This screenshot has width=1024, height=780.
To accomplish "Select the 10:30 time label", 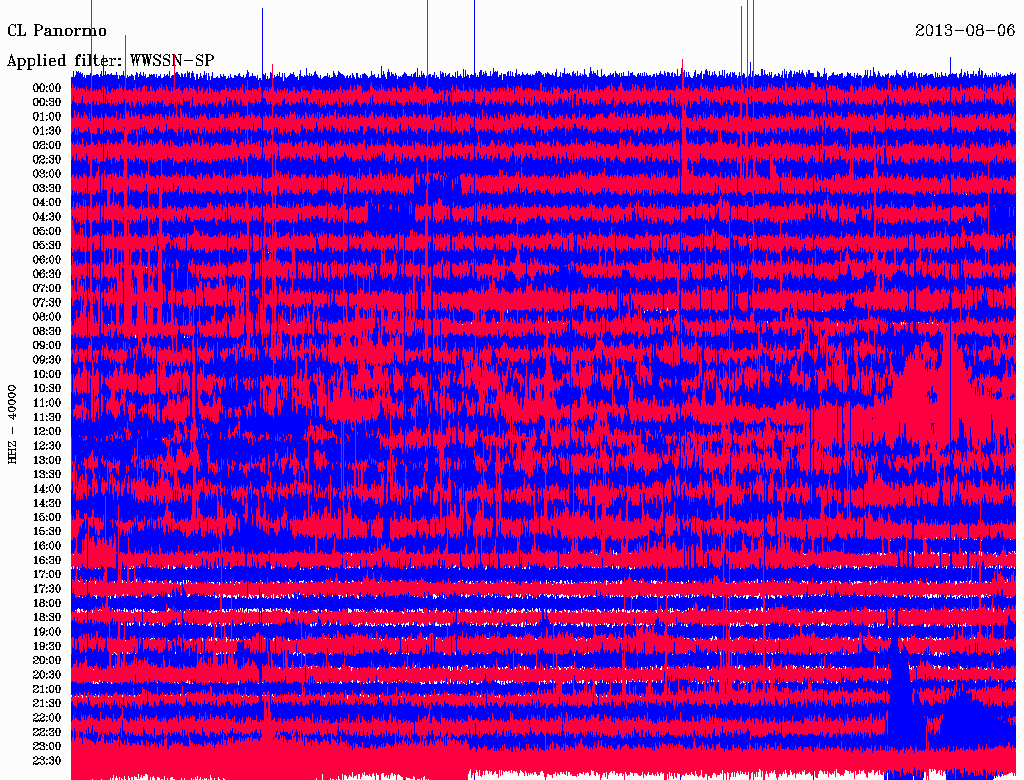I will click(x=47, y=389).
